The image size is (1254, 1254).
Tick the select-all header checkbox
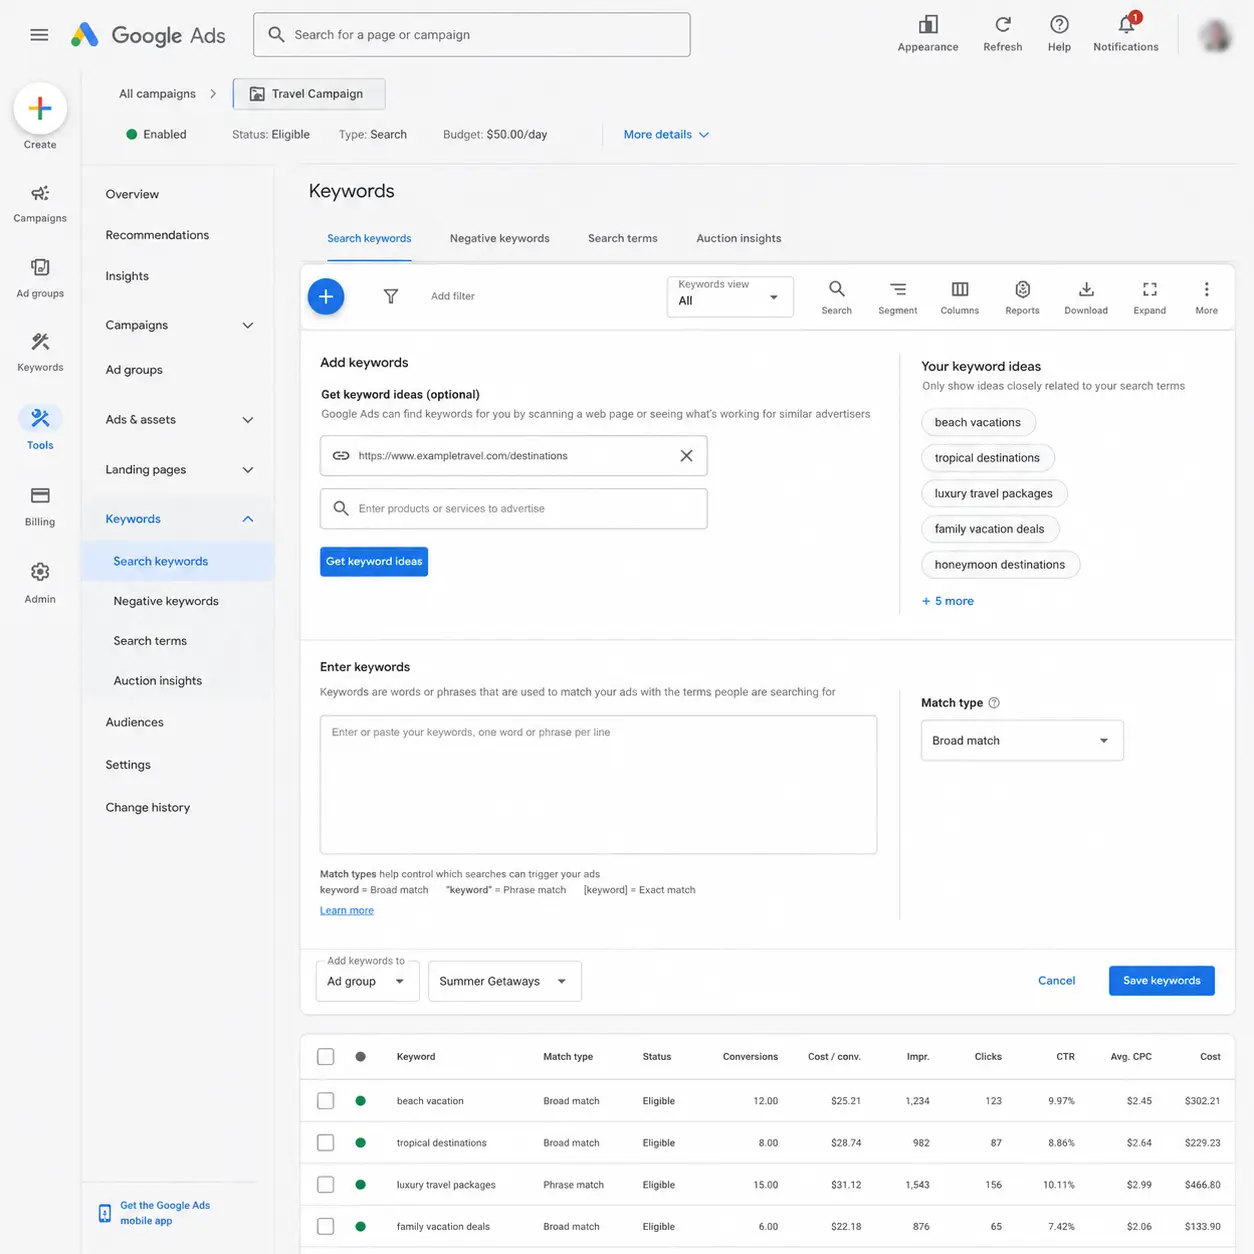click(326, 1057)
